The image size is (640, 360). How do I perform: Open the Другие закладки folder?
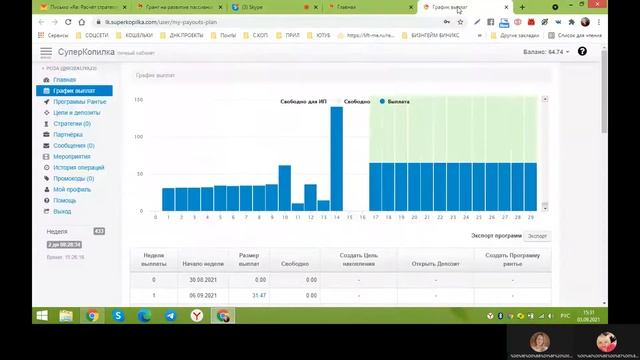(x=515, y=36)
